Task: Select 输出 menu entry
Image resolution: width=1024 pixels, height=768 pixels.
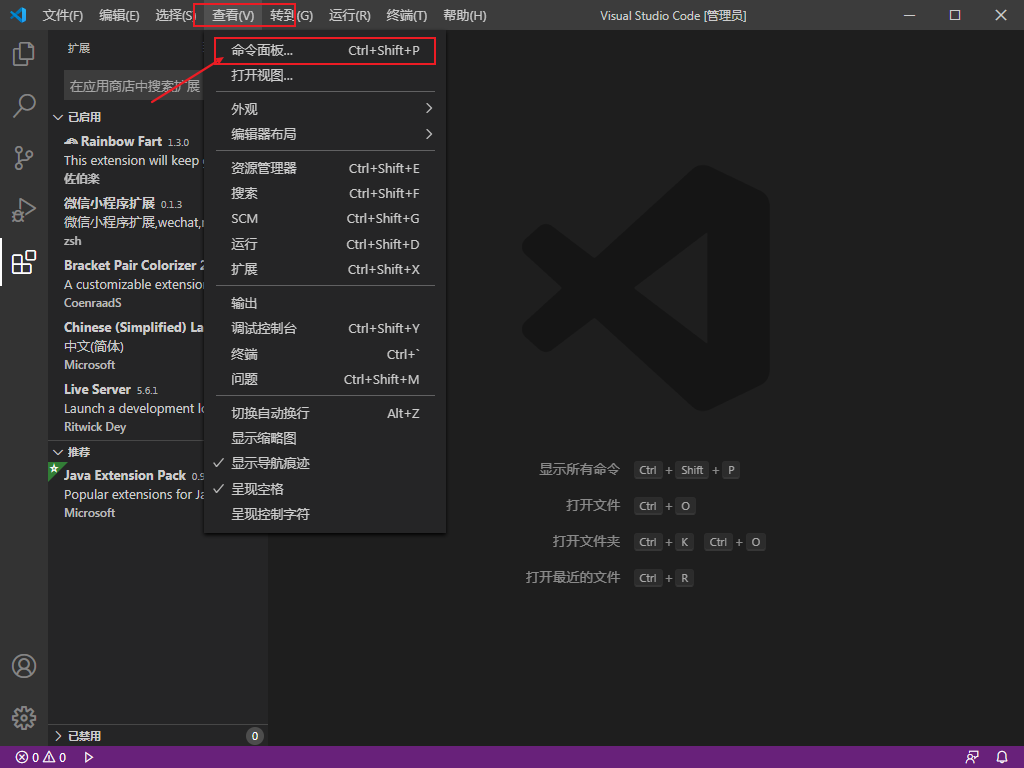Action: [x=325, y=303]
